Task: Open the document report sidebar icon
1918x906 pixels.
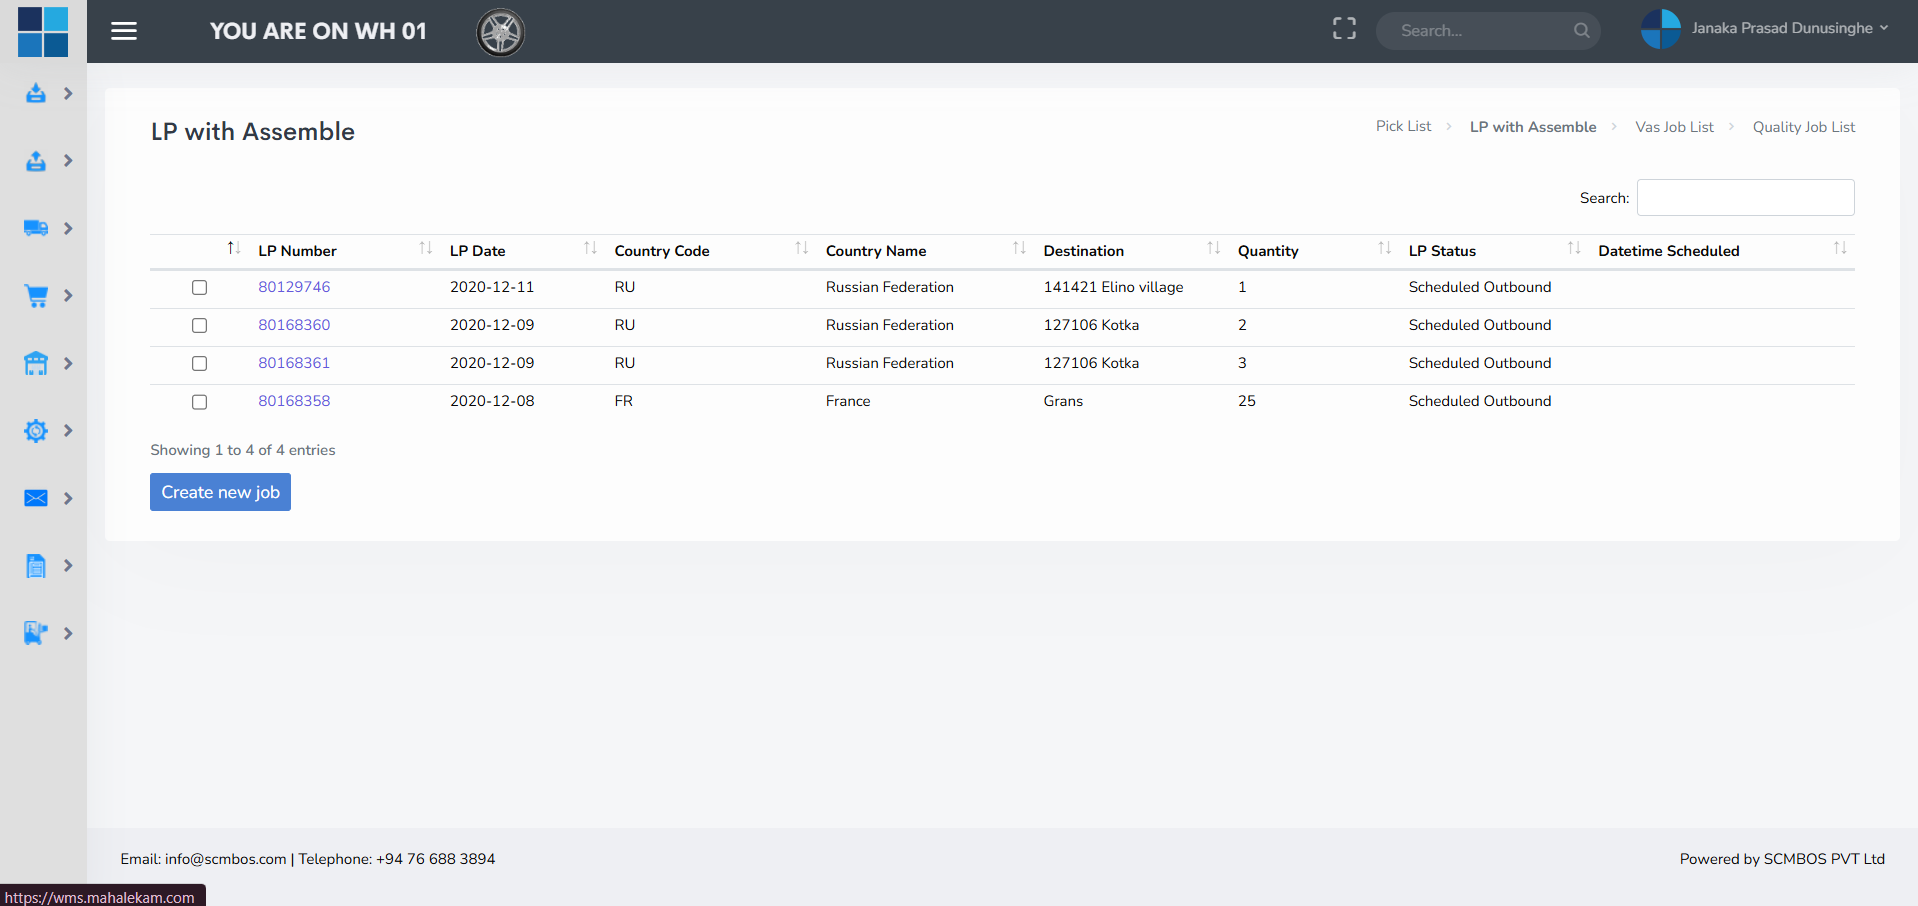Action: pyautogui.click(x=36, y=566)
